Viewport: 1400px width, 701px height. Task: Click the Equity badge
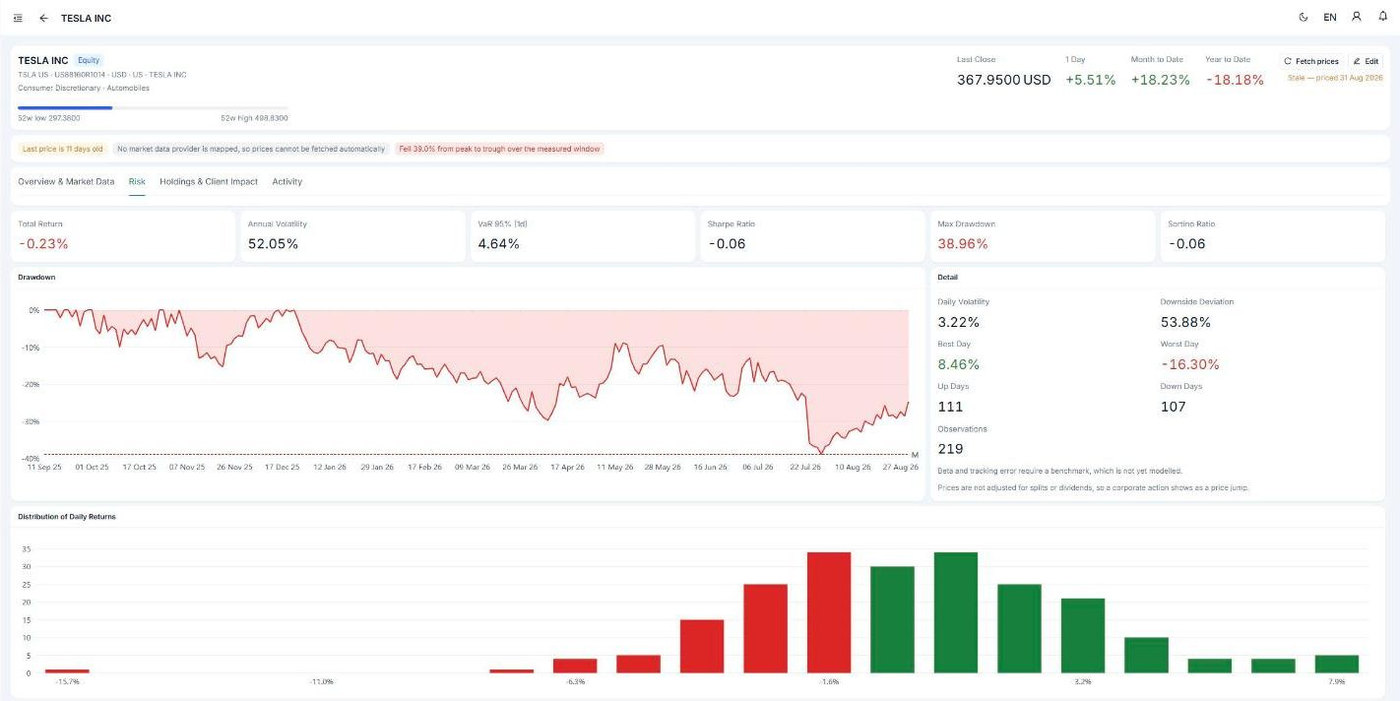tap(89, 60)
